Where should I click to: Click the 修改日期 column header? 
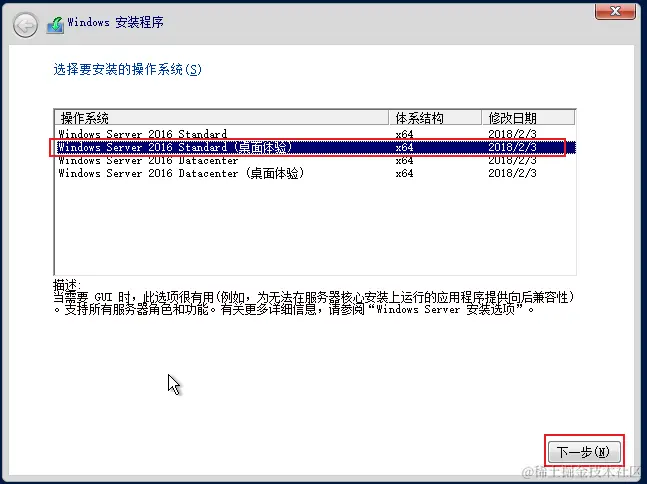coord(528,118)
